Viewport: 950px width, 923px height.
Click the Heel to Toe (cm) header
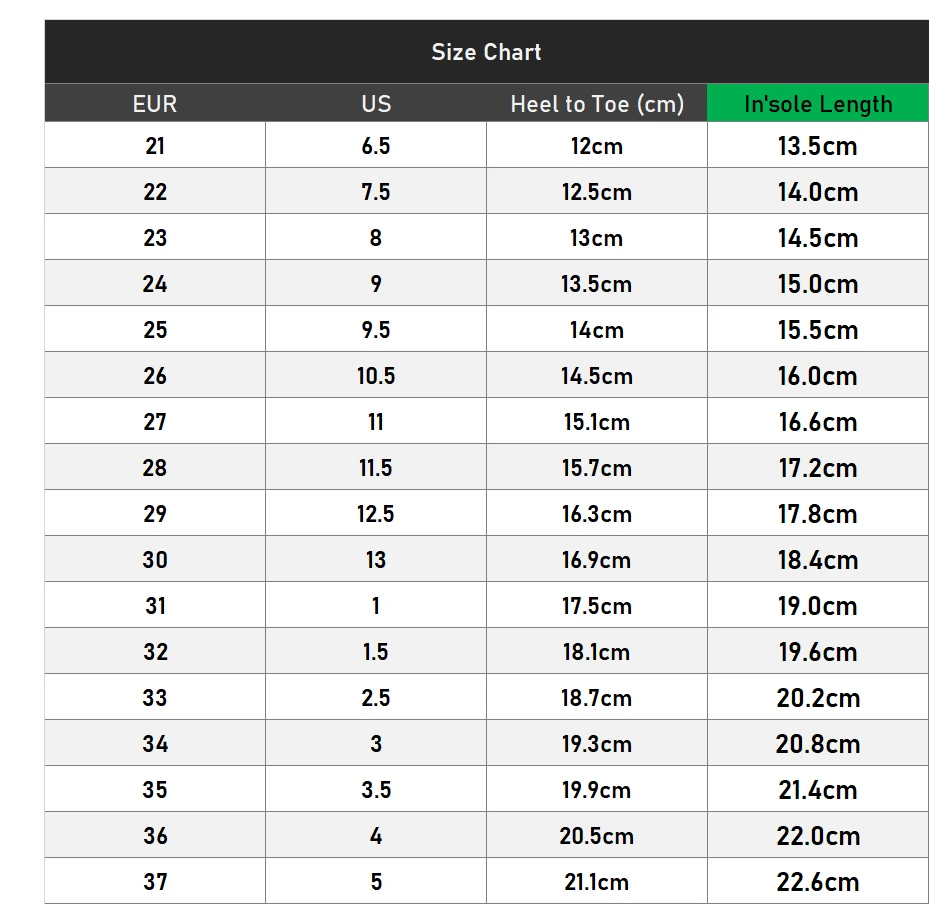[597, 103]
